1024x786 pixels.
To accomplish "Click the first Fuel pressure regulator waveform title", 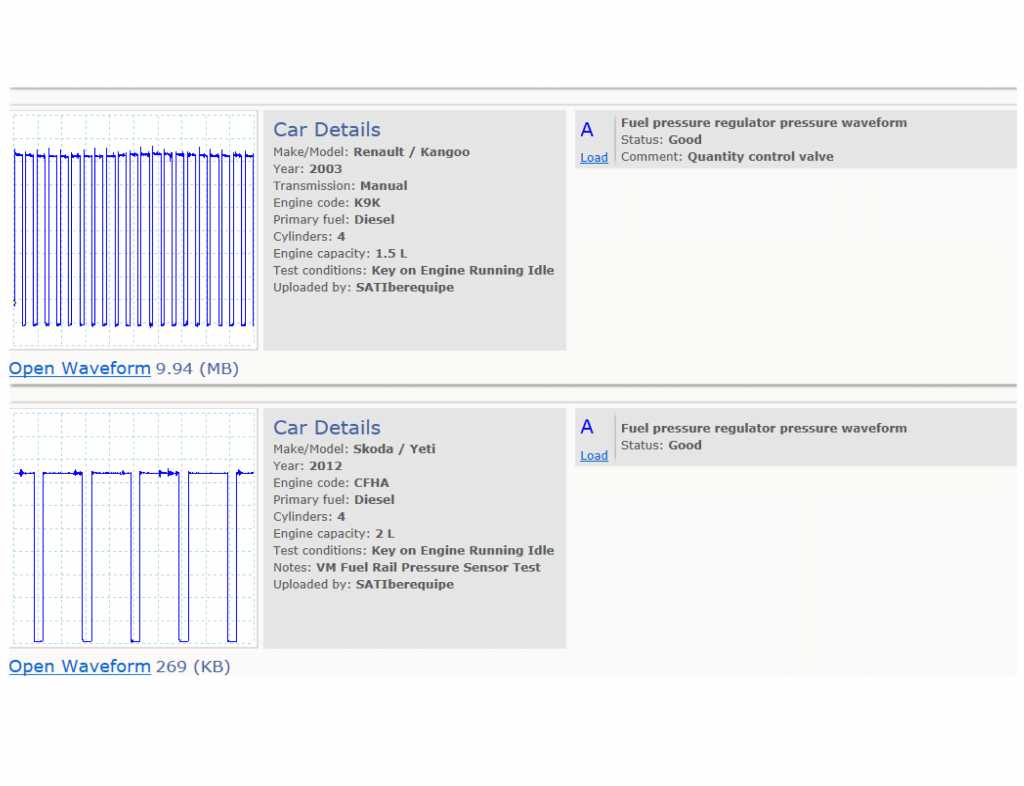I will 764,123.
